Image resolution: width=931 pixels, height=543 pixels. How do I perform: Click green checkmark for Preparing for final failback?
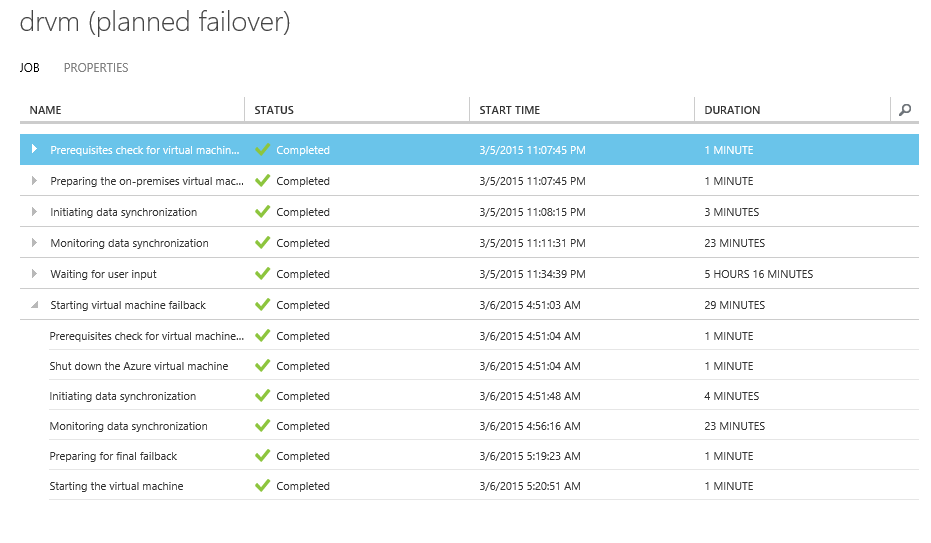coord(263,456)
